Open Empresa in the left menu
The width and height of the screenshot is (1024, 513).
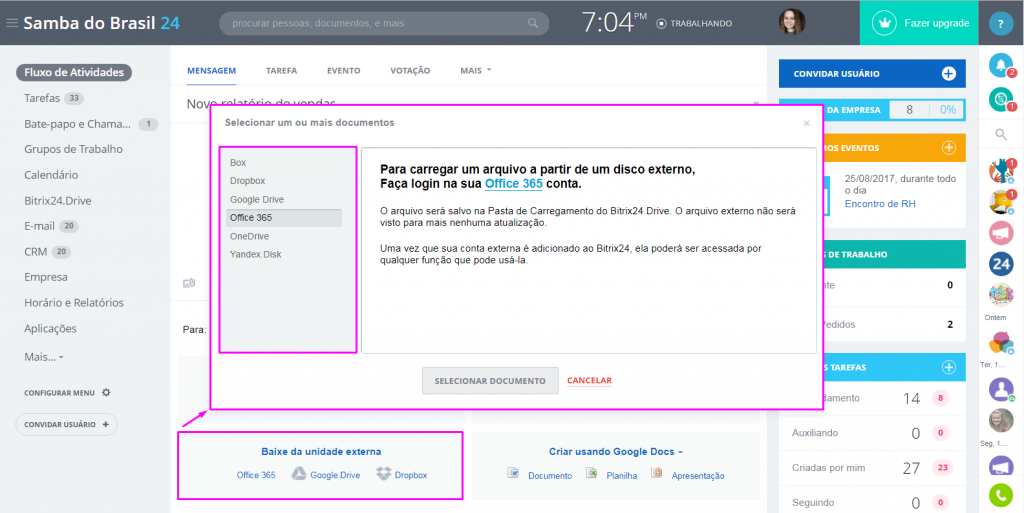(46, 277)
